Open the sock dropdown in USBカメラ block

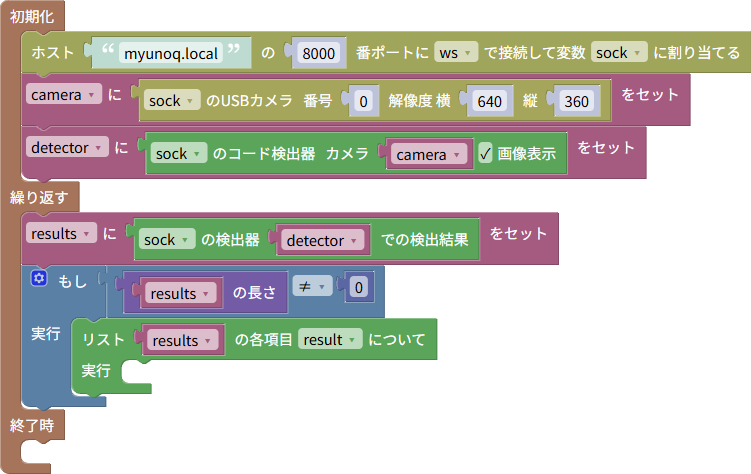pyautogui.click(x=171, y=101)
